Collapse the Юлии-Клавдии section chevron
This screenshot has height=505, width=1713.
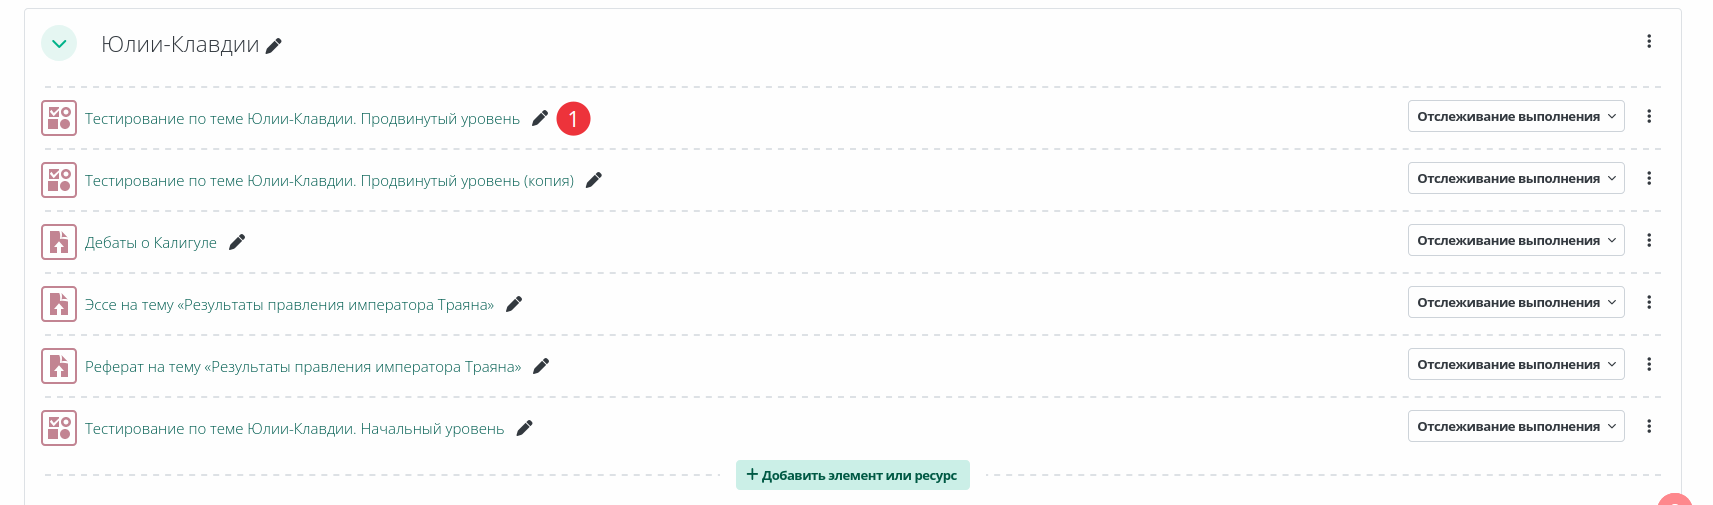click(x=59, y=43)
